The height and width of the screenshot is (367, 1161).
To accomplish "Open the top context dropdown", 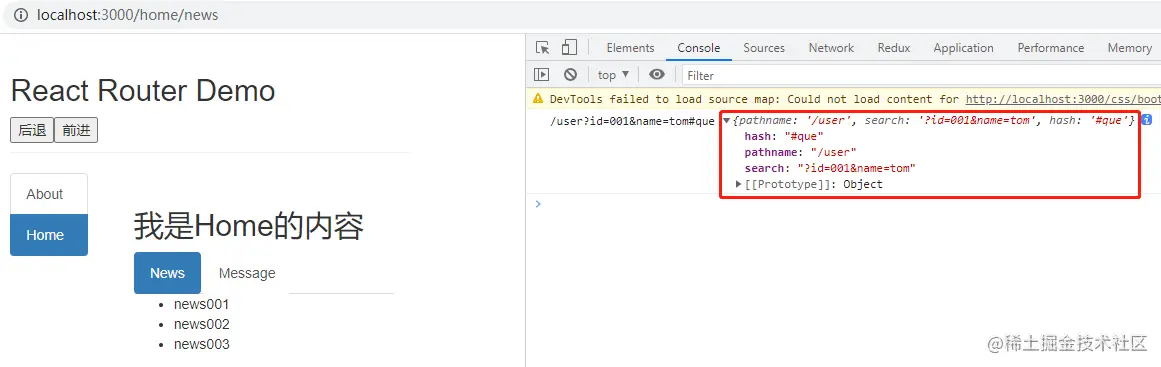I will (614, 75).
